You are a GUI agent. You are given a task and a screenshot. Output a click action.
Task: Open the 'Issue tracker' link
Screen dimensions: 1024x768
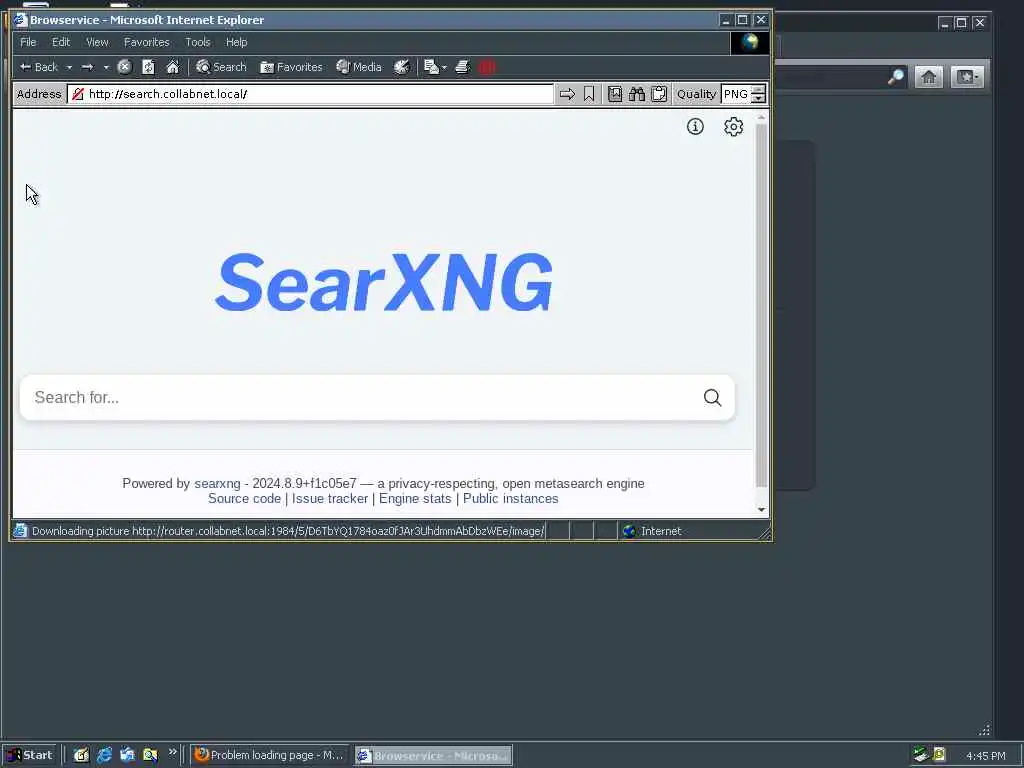coord(330,499)
